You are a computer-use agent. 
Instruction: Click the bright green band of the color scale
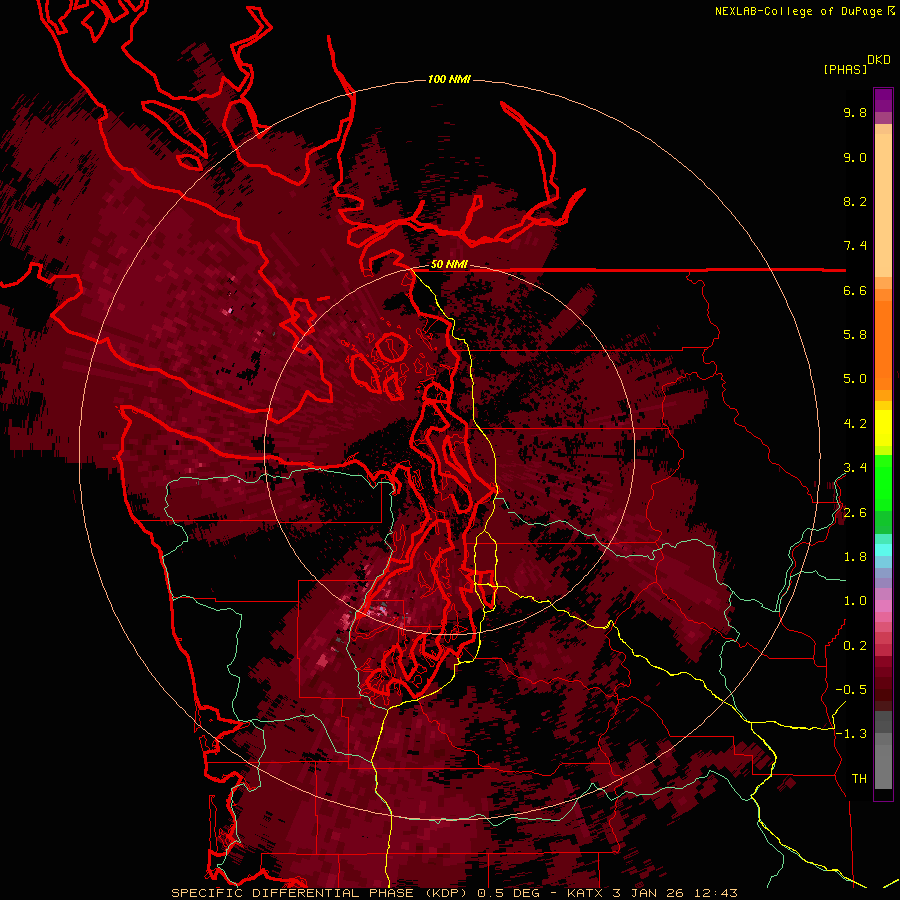point(883,482)
